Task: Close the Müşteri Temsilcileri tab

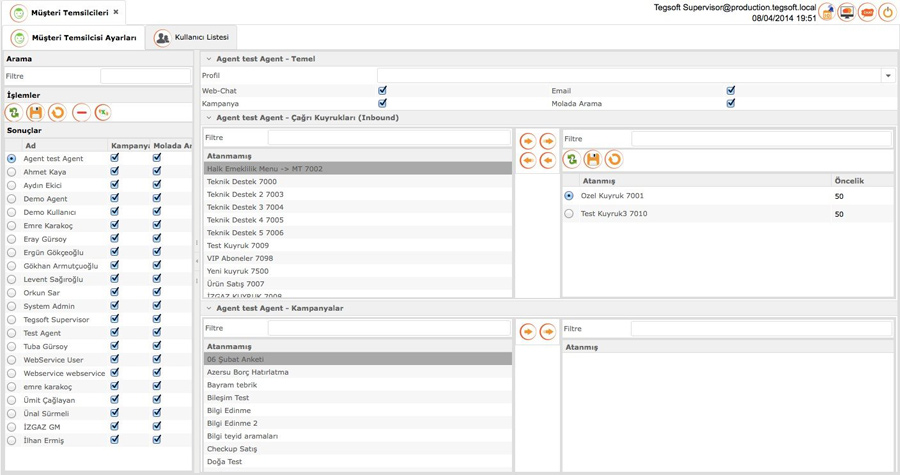Action: (x=116, y=11)
